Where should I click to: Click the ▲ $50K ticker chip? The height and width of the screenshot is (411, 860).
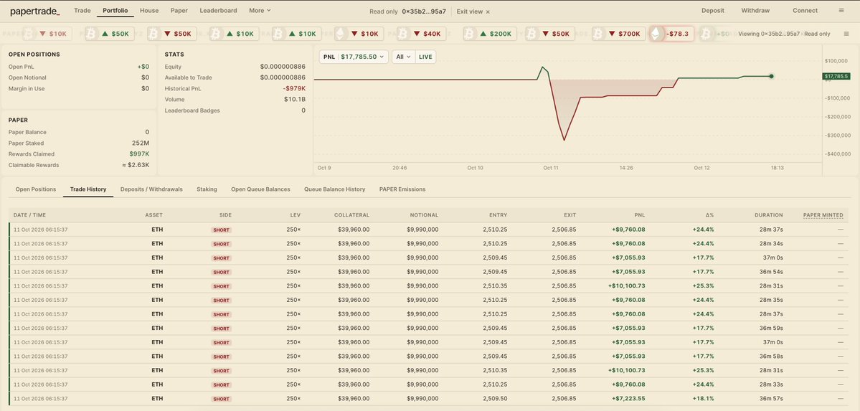[x=110, y=34]
